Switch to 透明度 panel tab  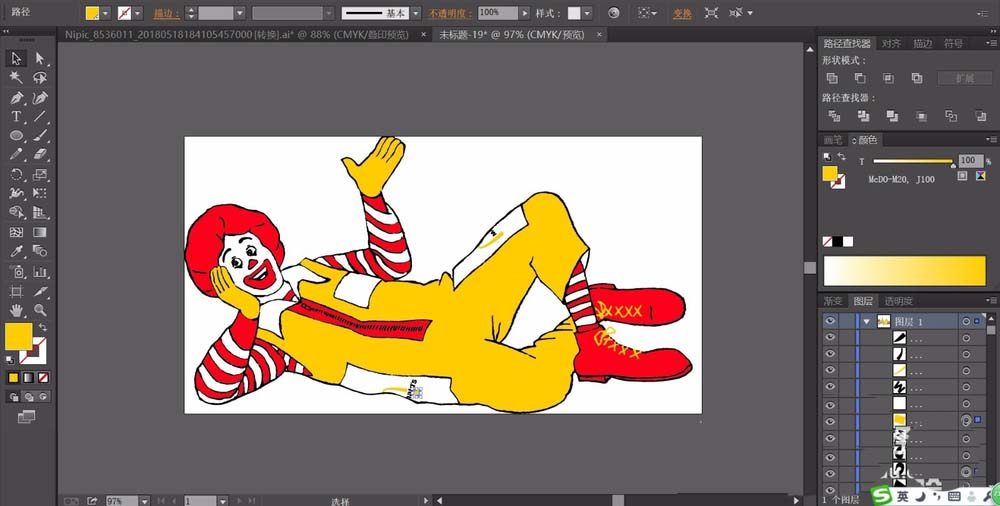pos(897,301)
